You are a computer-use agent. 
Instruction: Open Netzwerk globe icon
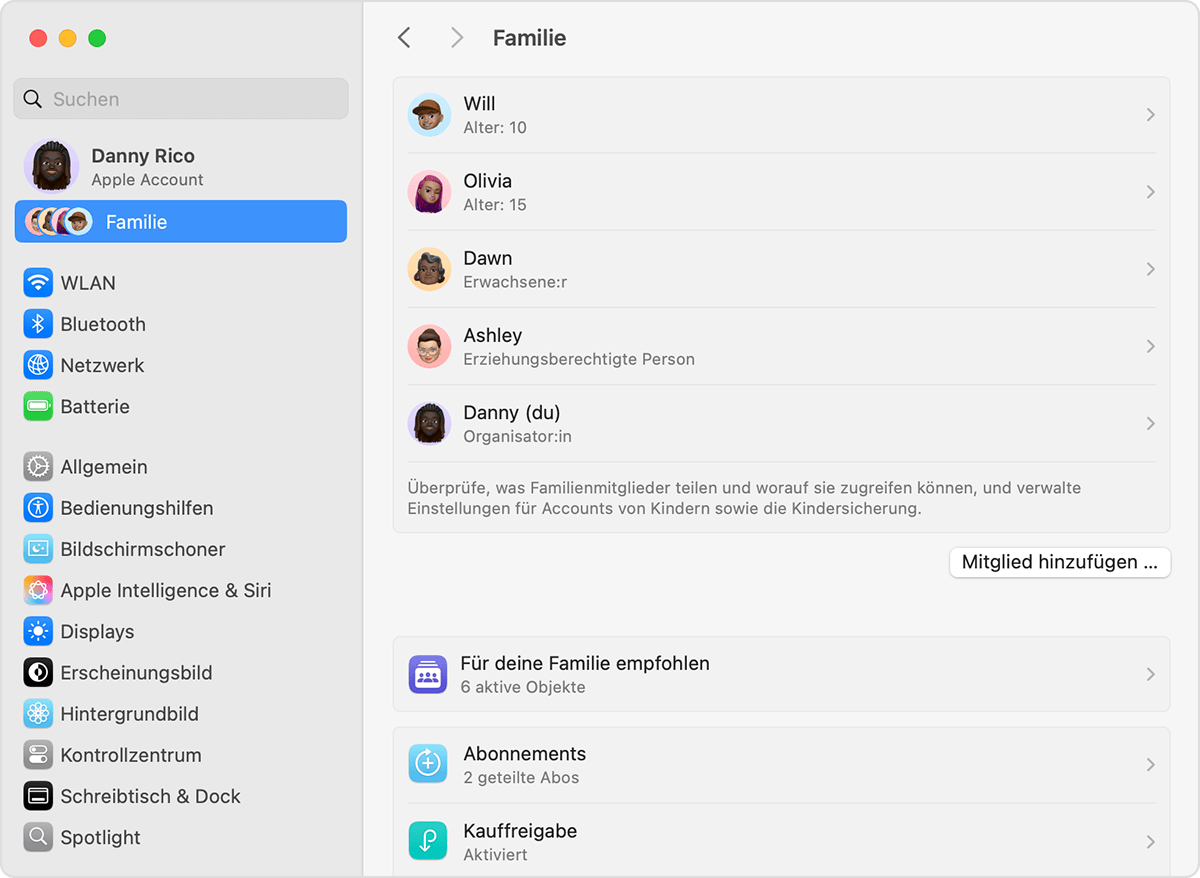38,365
